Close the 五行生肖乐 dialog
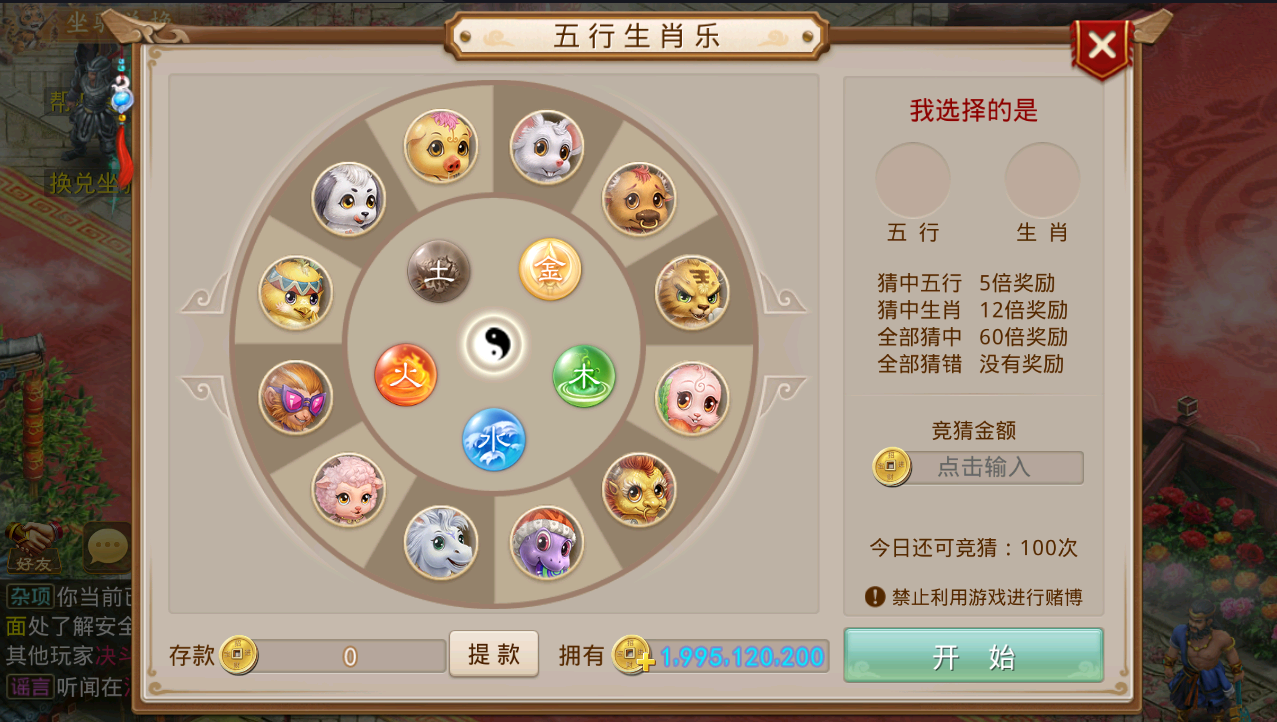Screen dimensions: 1277x722 click(x=1102, y=46)
